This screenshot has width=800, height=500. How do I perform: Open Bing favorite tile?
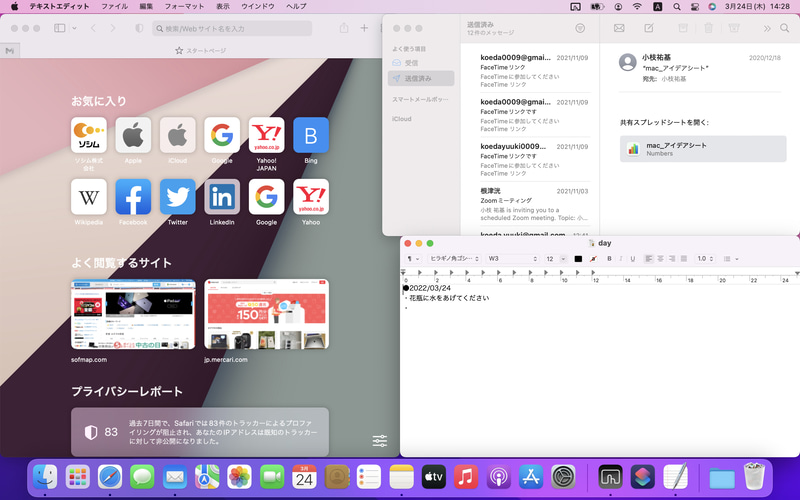(x=311, y=135)
